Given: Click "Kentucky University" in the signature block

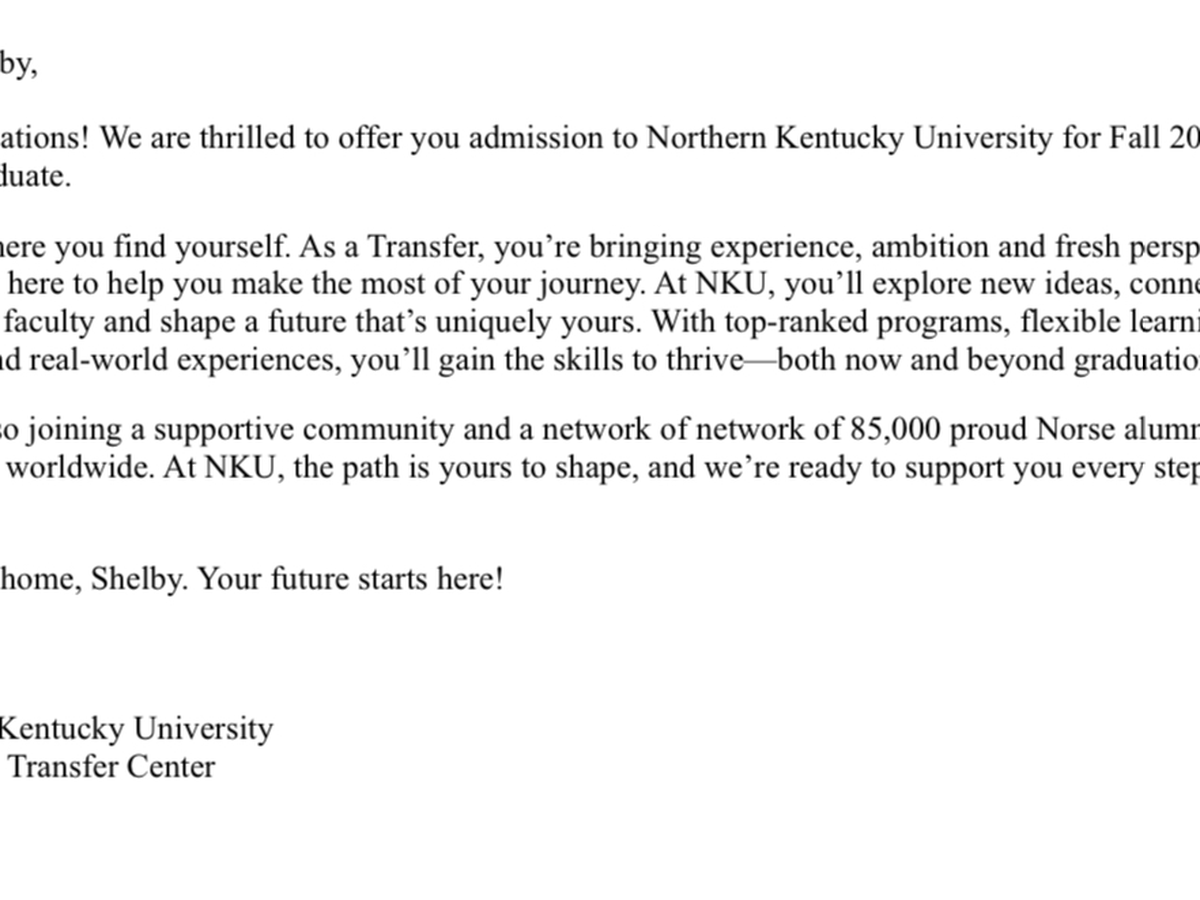Looking at the screenshot, I should (x=135, y=728).
